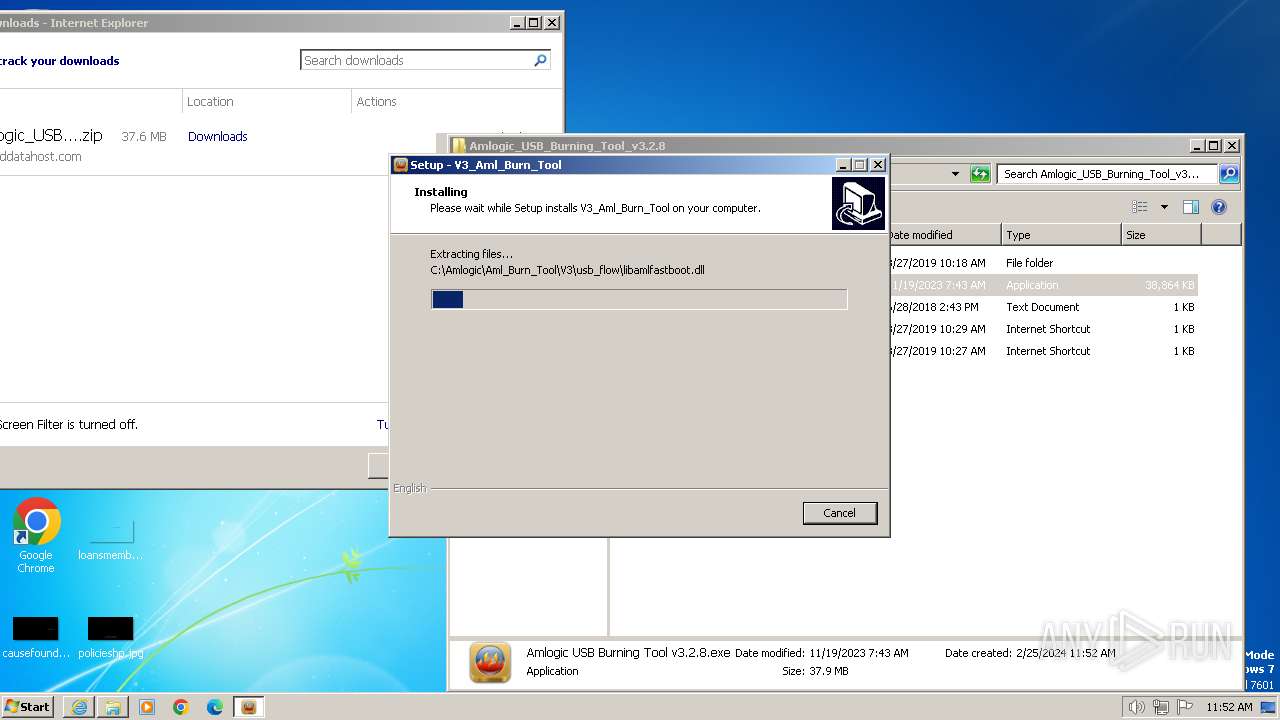
Task: Switch to Setup installer taskbar item
Action: 249,707
